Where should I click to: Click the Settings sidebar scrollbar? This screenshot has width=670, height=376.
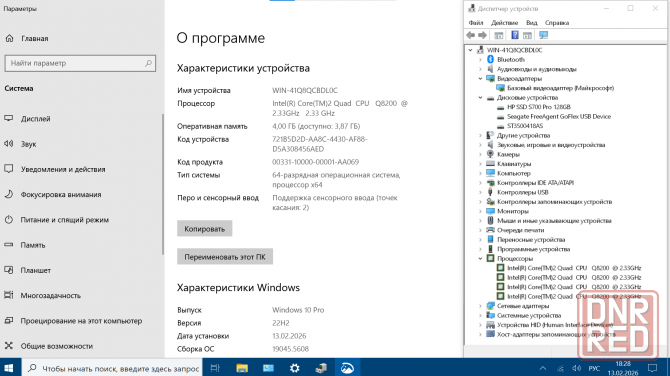[162, 184]
